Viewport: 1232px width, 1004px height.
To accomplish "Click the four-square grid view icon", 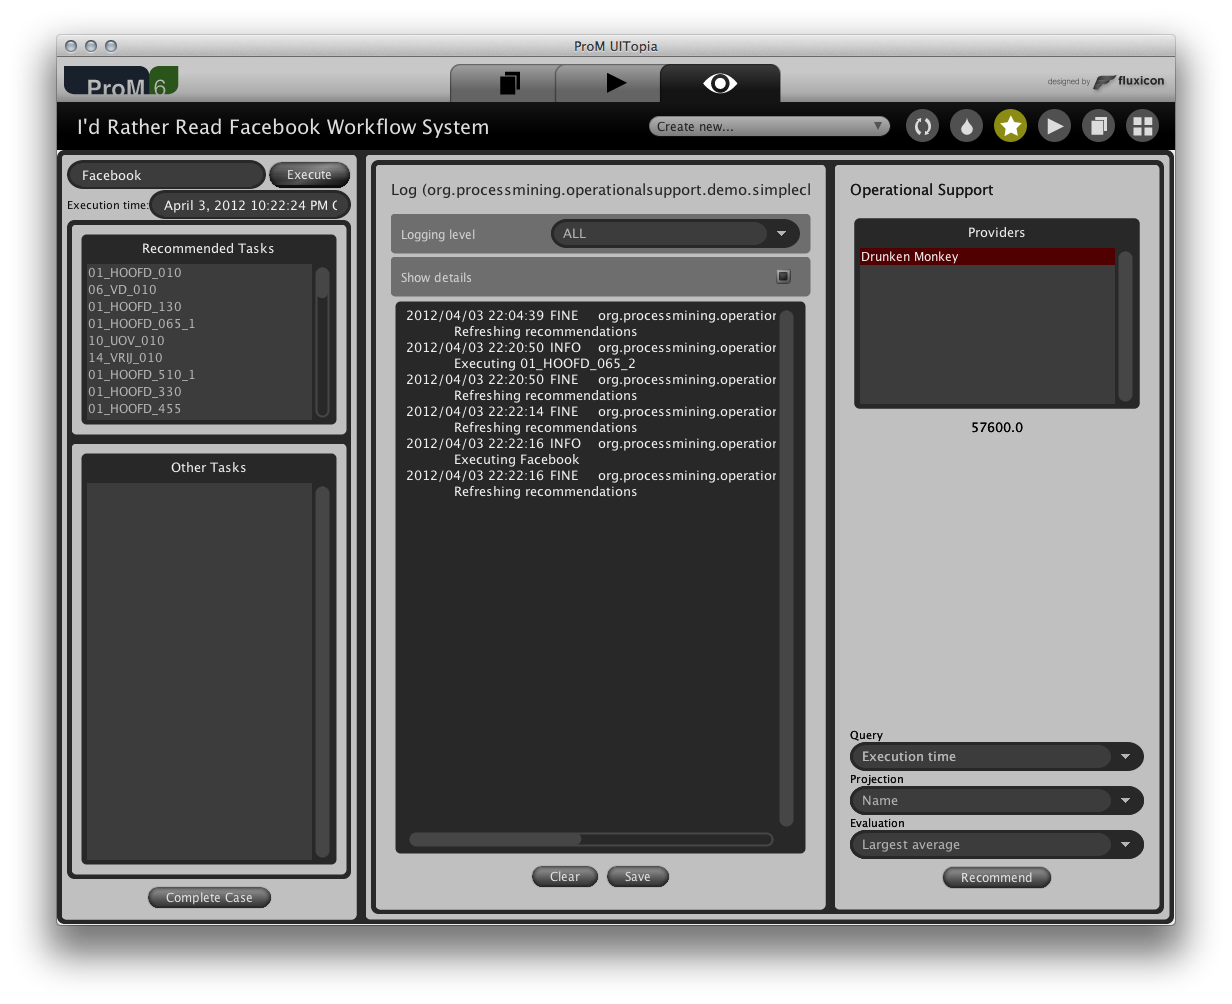I will (x=1142, y=126).
